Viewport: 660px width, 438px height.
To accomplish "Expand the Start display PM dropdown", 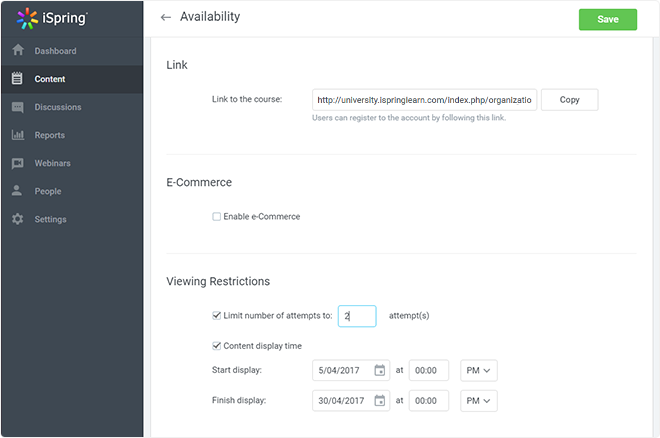I will click(479, 370).
